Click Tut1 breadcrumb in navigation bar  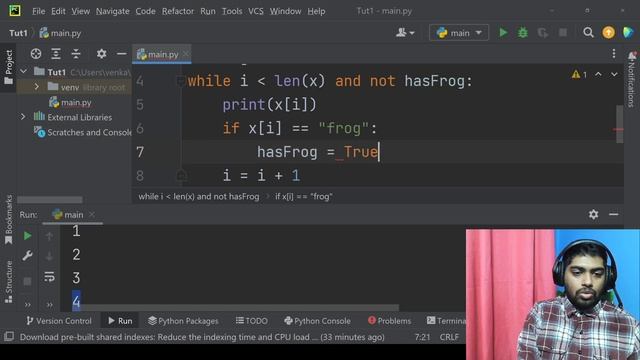[x=18, y=33]
